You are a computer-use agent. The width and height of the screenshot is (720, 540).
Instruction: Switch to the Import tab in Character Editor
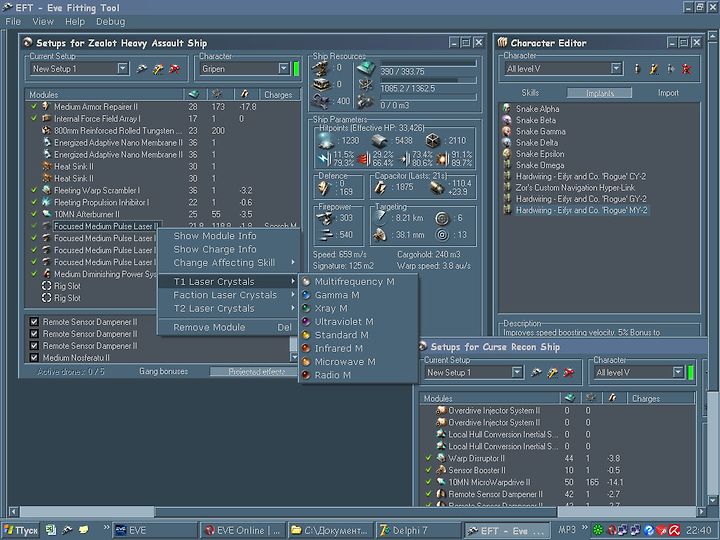[x=668, y=93]
